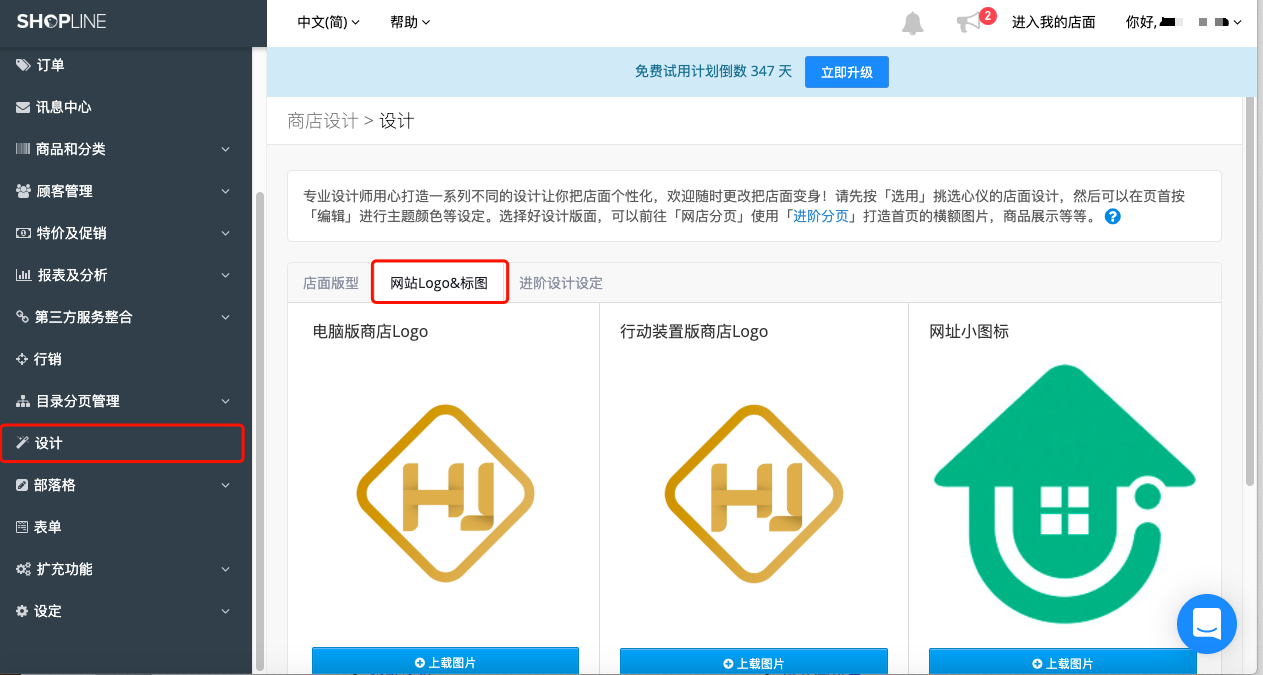
Task: Click the extensions gears icon
Action: [x=23, y=569]
